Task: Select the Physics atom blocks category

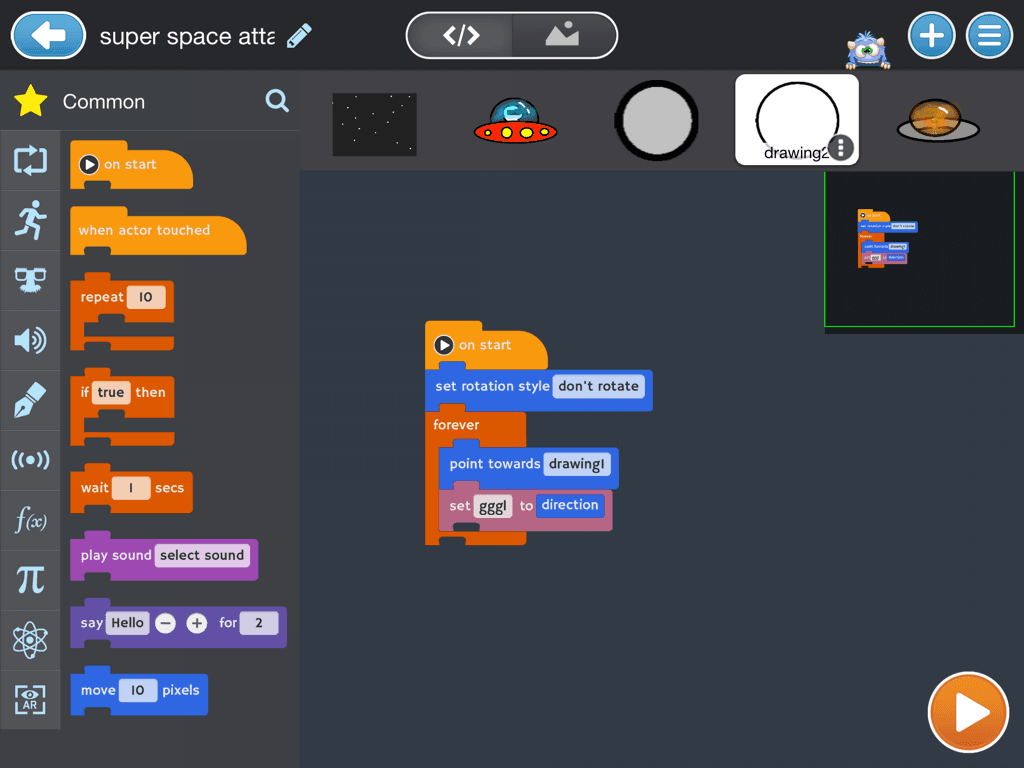Action: [x=31, y=641]
